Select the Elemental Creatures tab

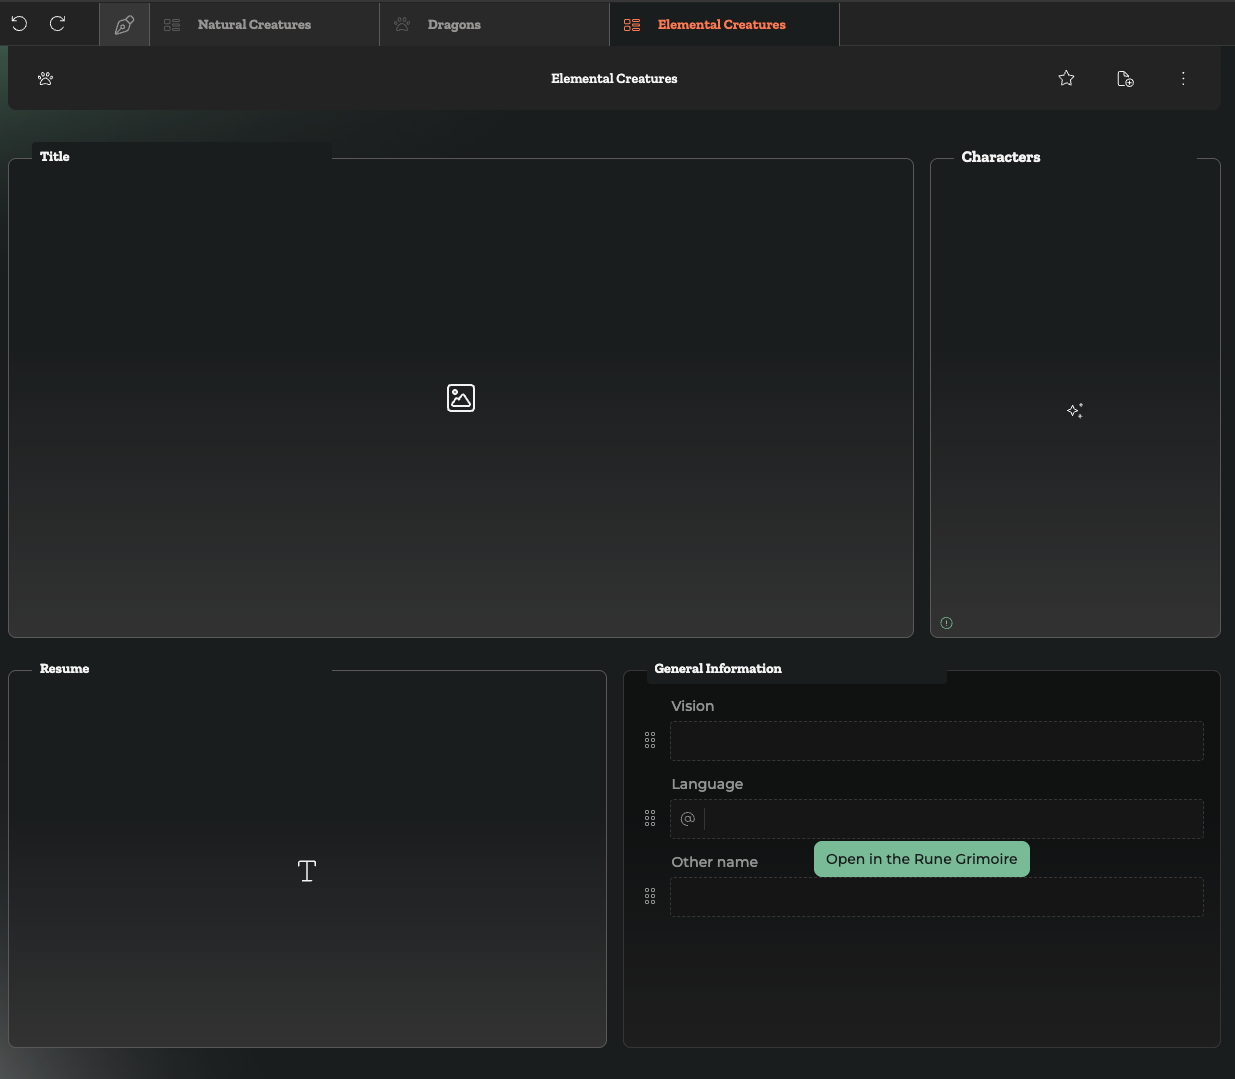[x=721, y=25]
